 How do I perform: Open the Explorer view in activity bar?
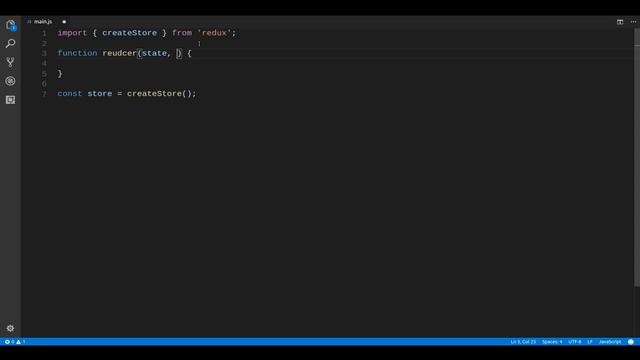(11, 25)
